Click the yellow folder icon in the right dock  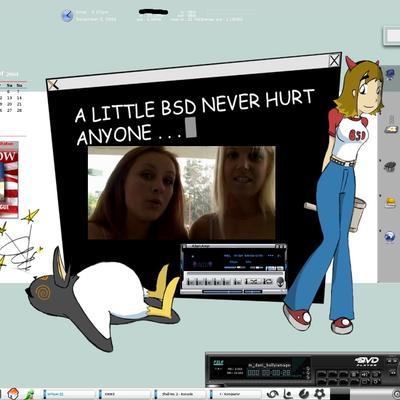(390, 202)
